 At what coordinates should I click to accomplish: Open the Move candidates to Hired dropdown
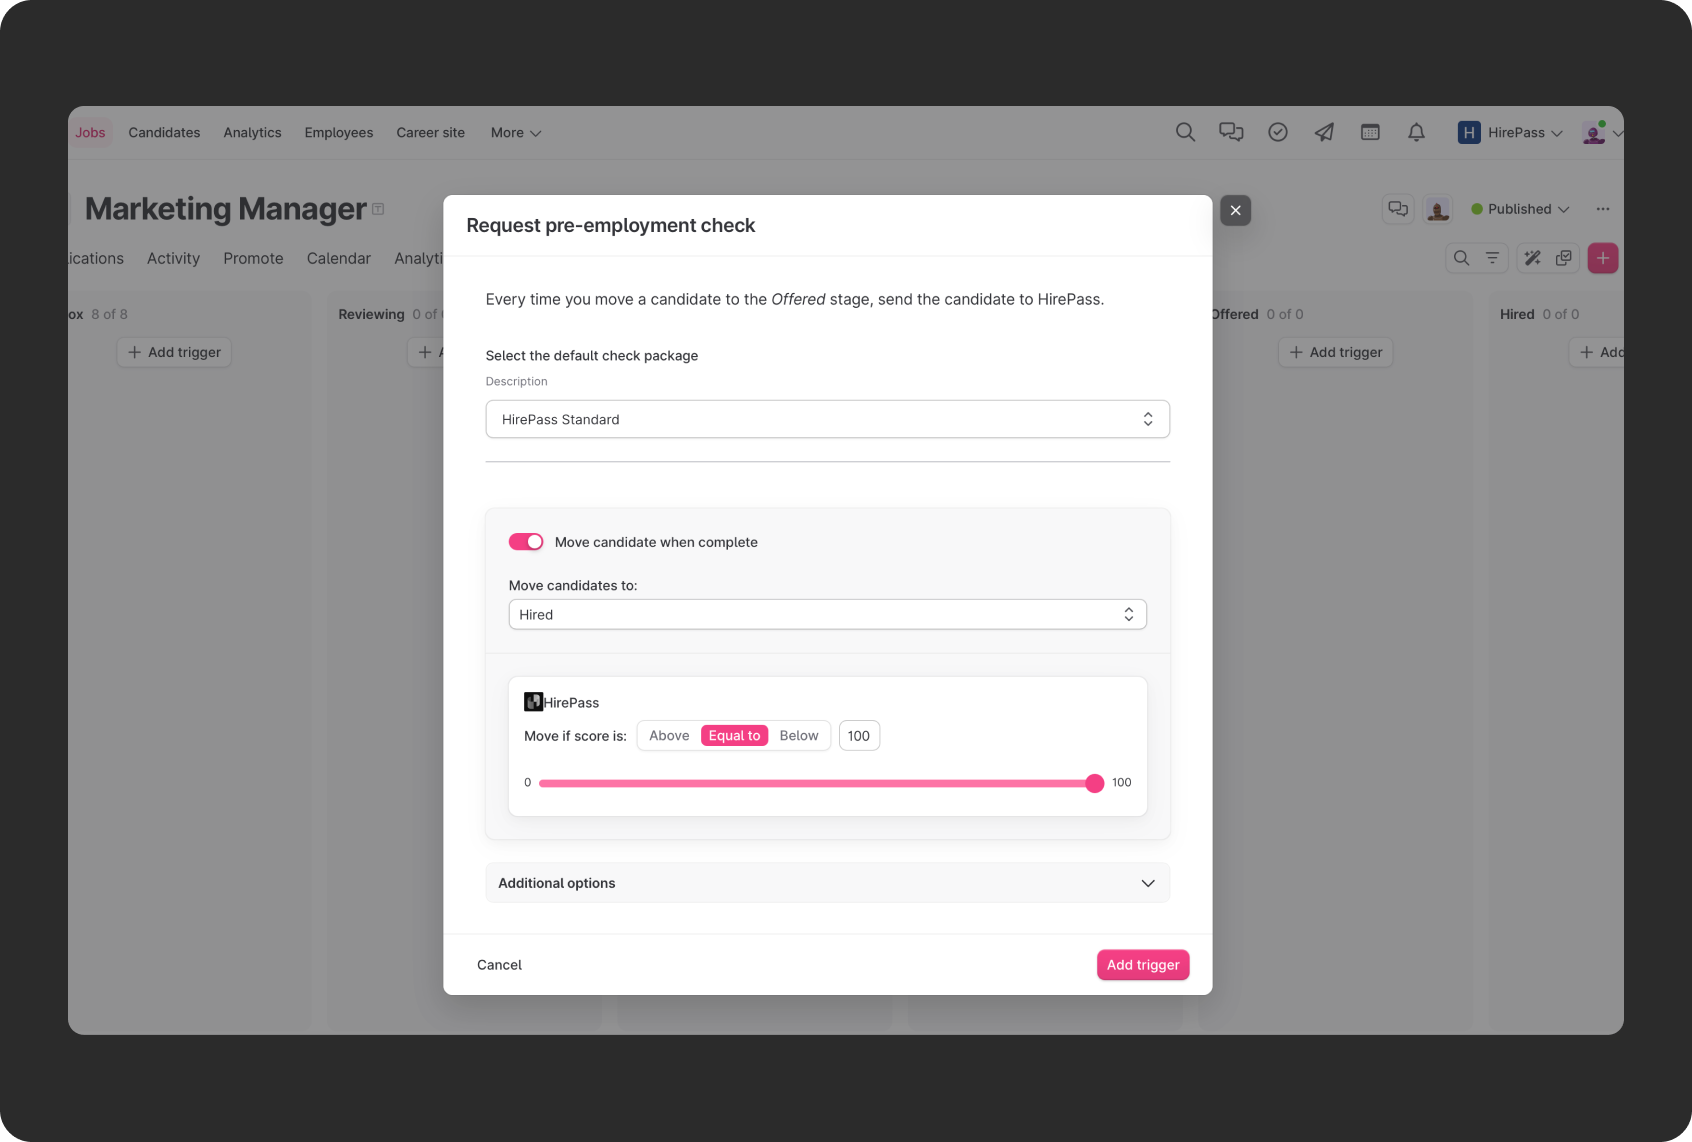[828, 615]
